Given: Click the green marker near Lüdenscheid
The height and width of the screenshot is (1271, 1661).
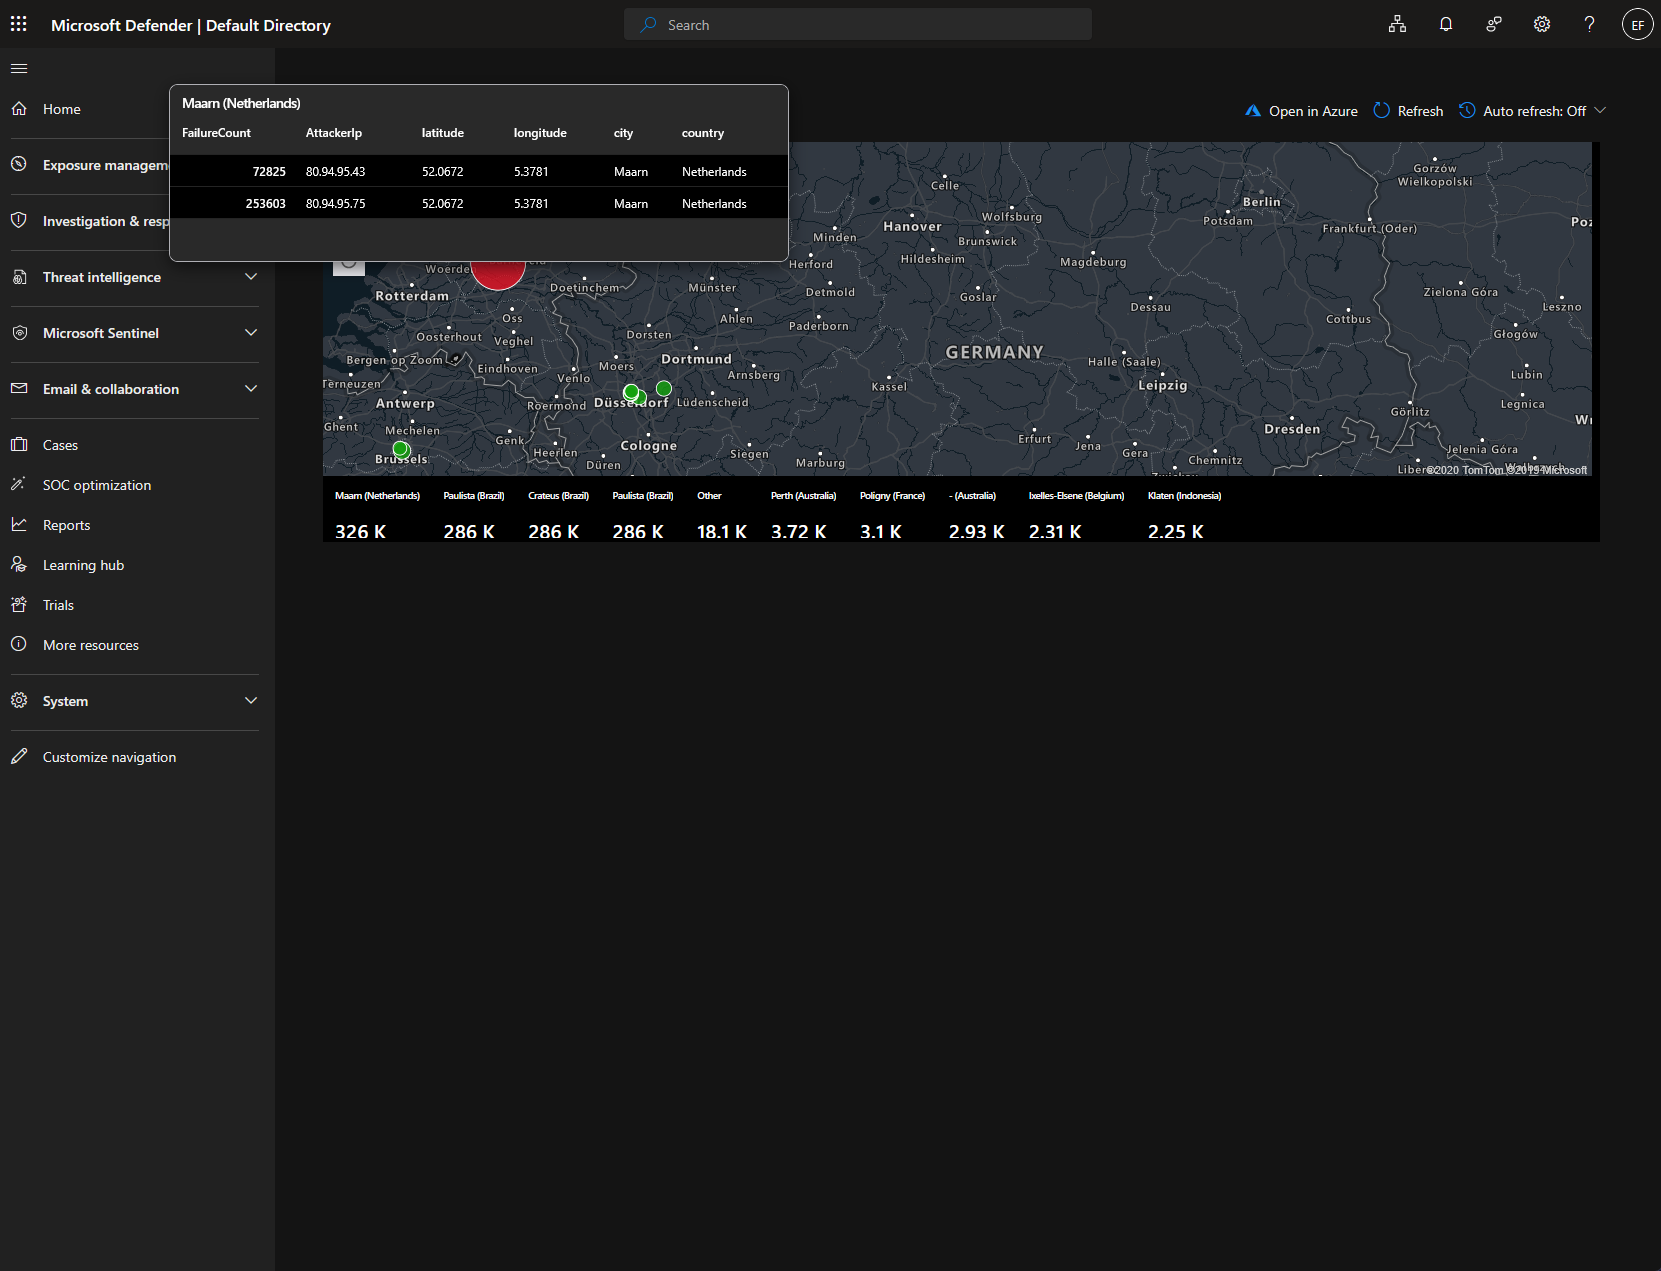Looking at the screenshot, I should [664, 388].
